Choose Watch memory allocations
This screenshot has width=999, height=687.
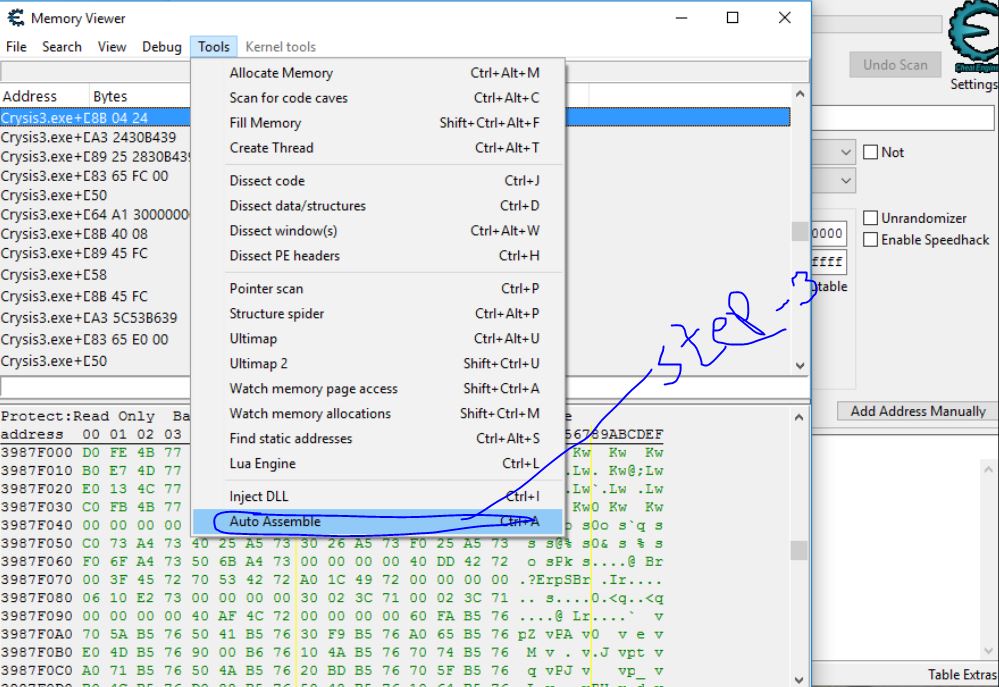coord(378,413)
